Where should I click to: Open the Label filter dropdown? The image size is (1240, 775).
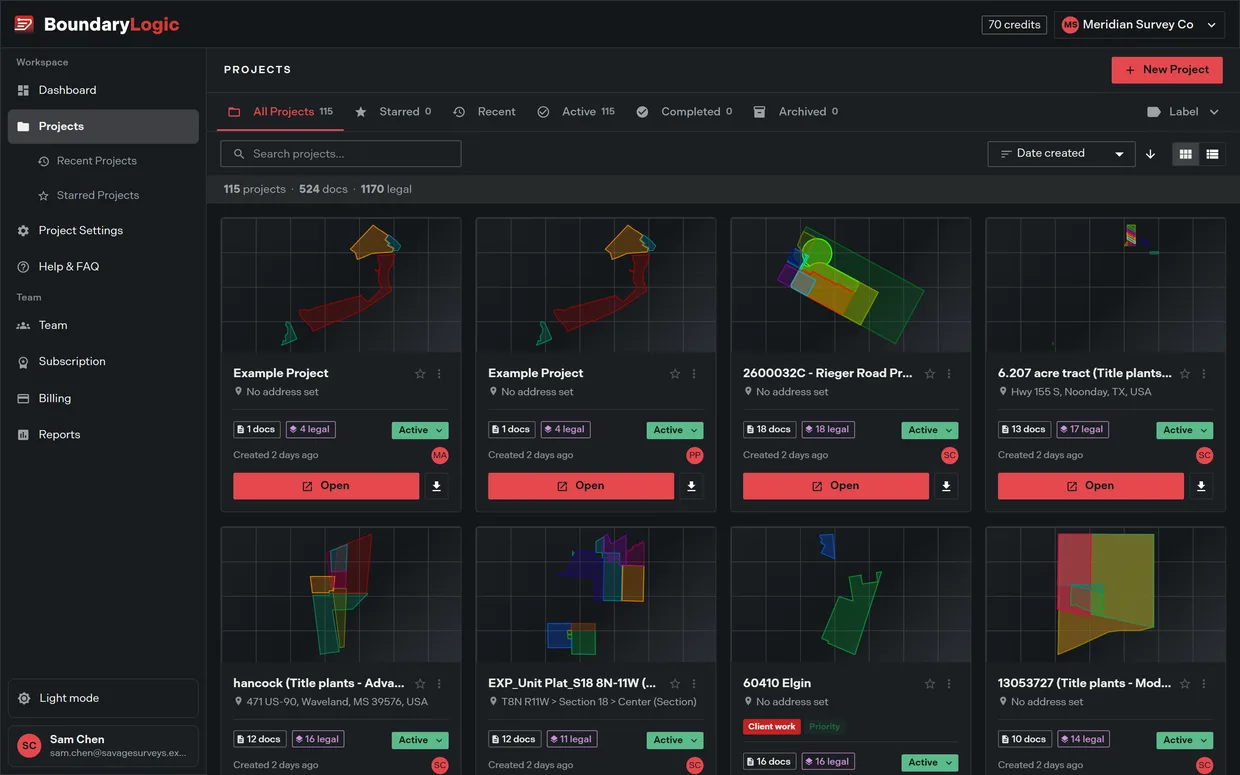[1183, 112]
